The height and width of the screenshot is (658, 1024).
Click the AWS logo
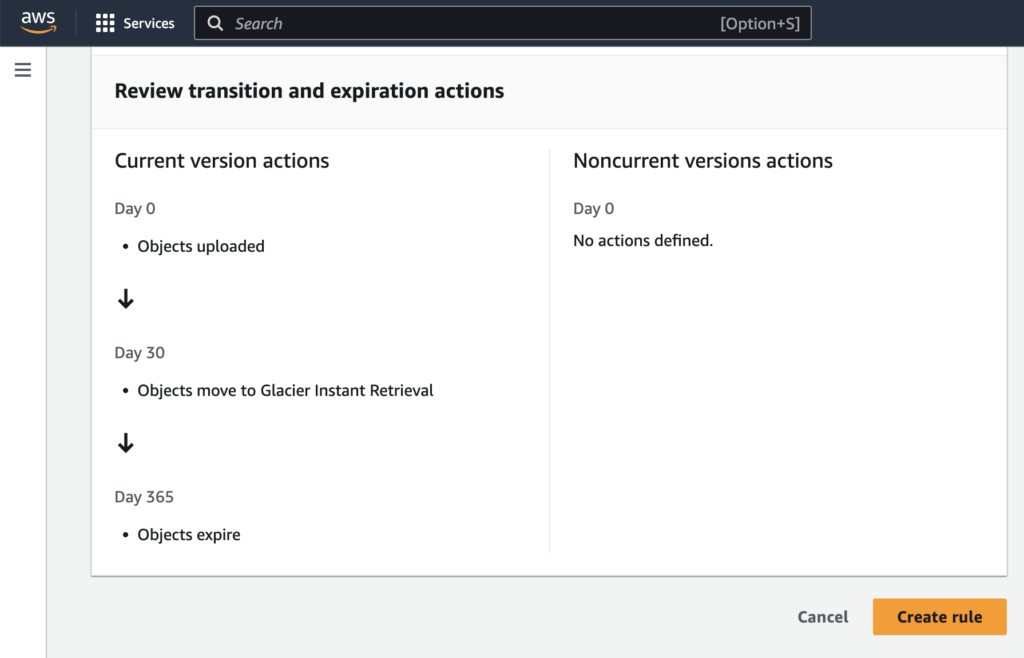tap(38, 20)
